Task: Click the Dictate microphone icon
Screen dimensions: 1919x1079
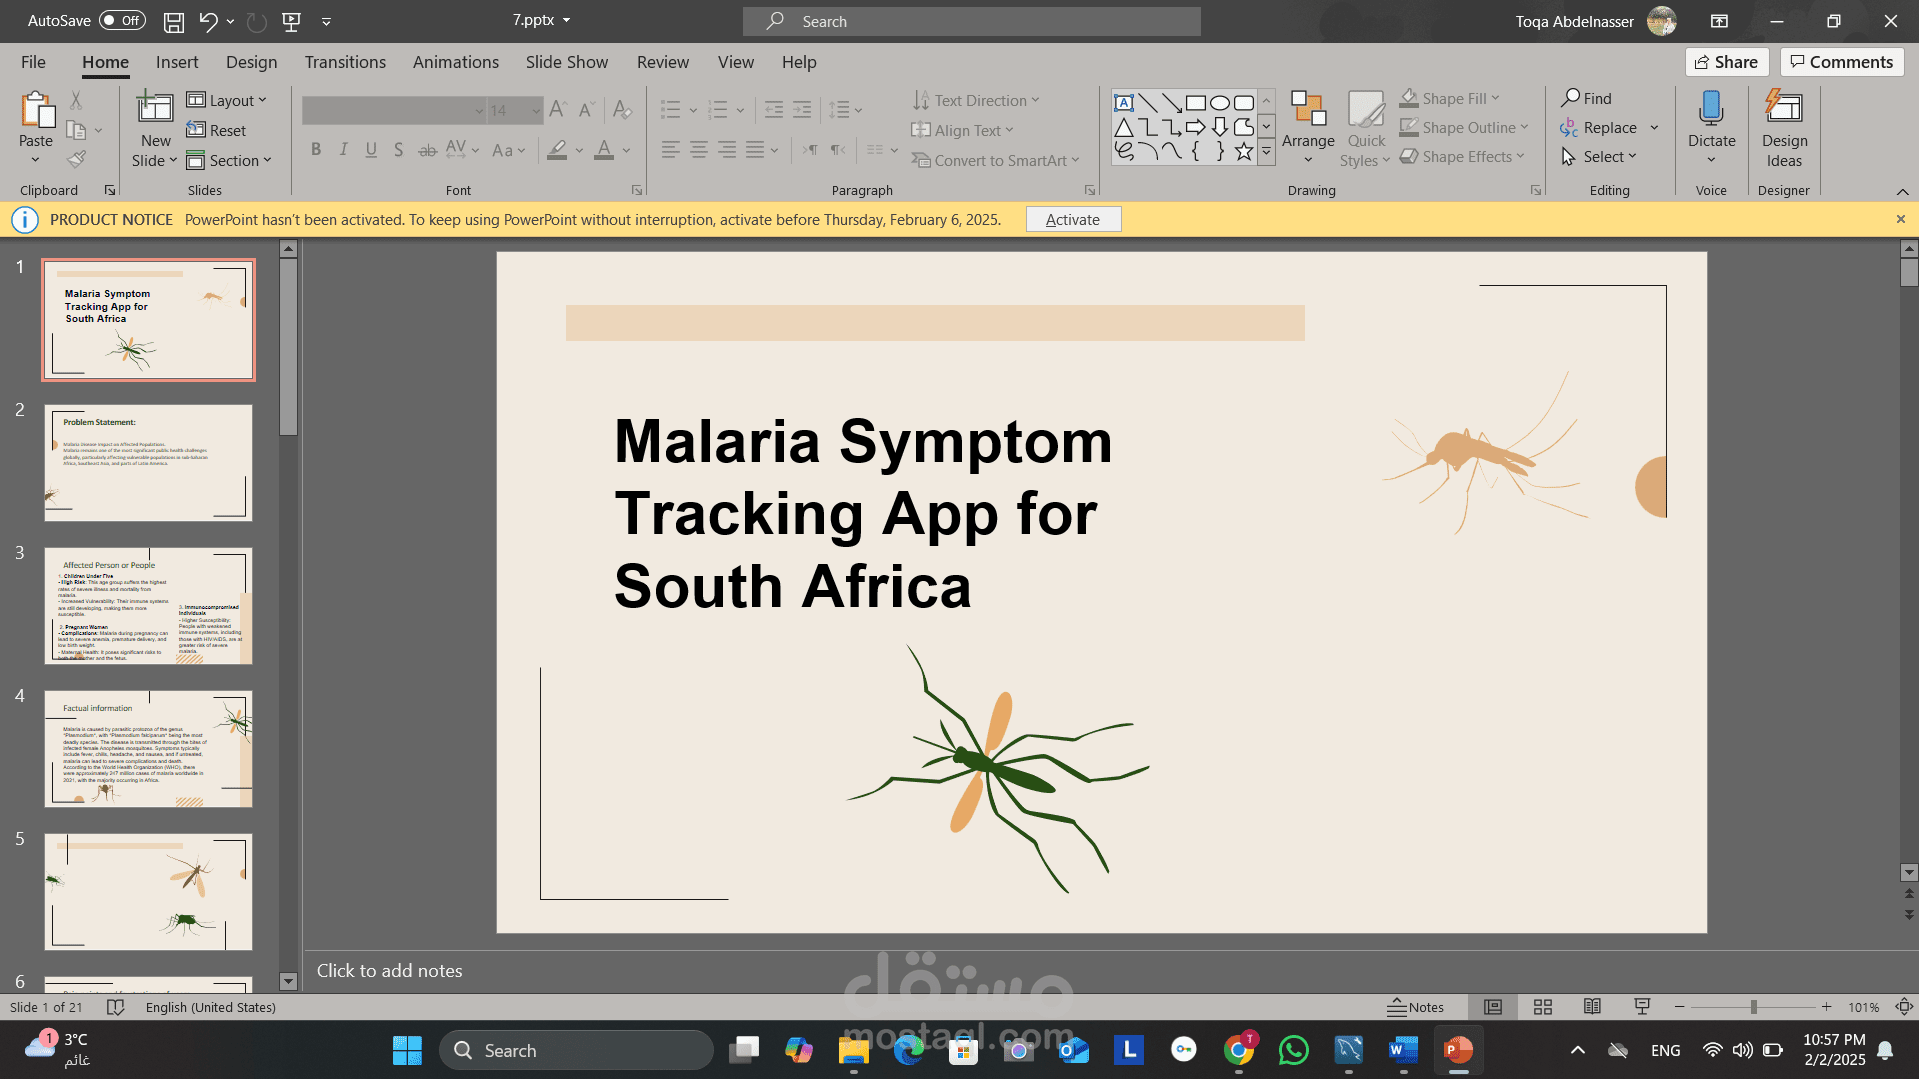Action: click(x=1711, y=108)
